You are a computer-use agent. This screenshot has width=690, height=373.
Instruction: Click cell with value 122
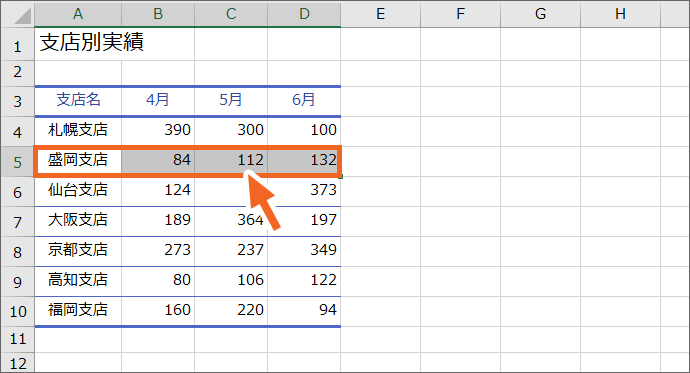tap(304, 281)
